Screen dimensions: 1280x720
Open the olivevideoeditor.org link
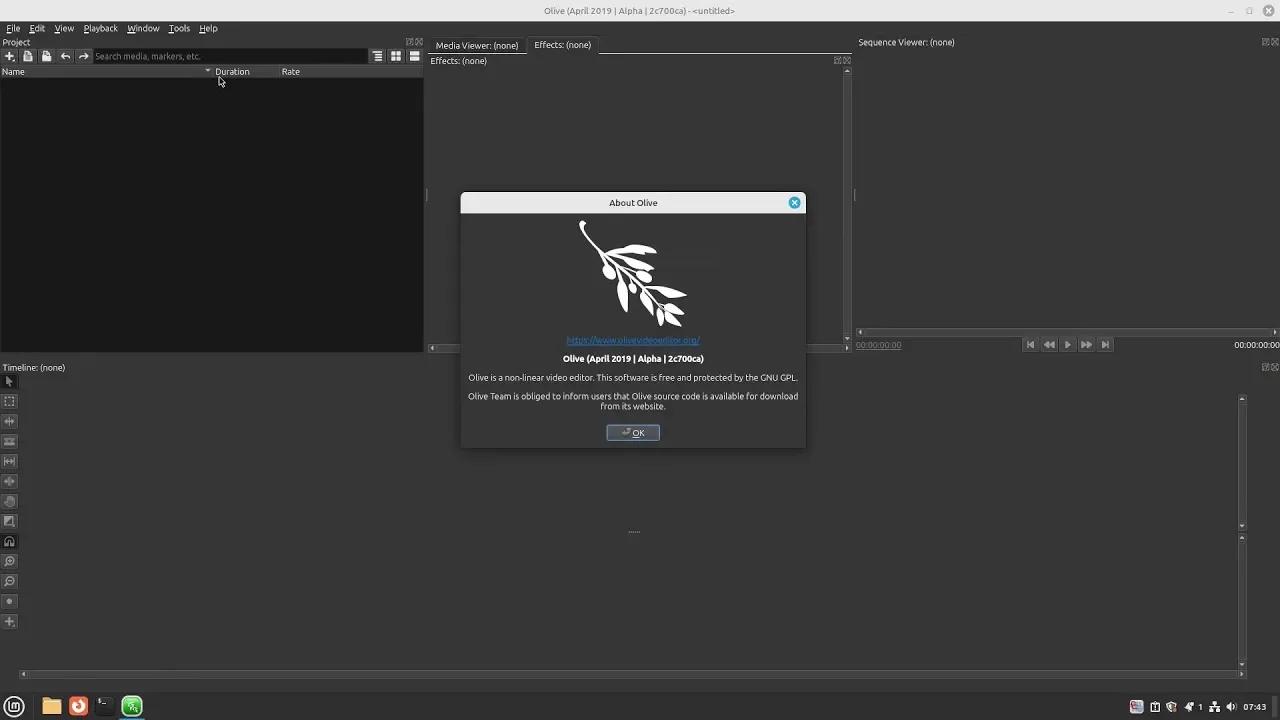pyautogui.click(x=632, y=340)
